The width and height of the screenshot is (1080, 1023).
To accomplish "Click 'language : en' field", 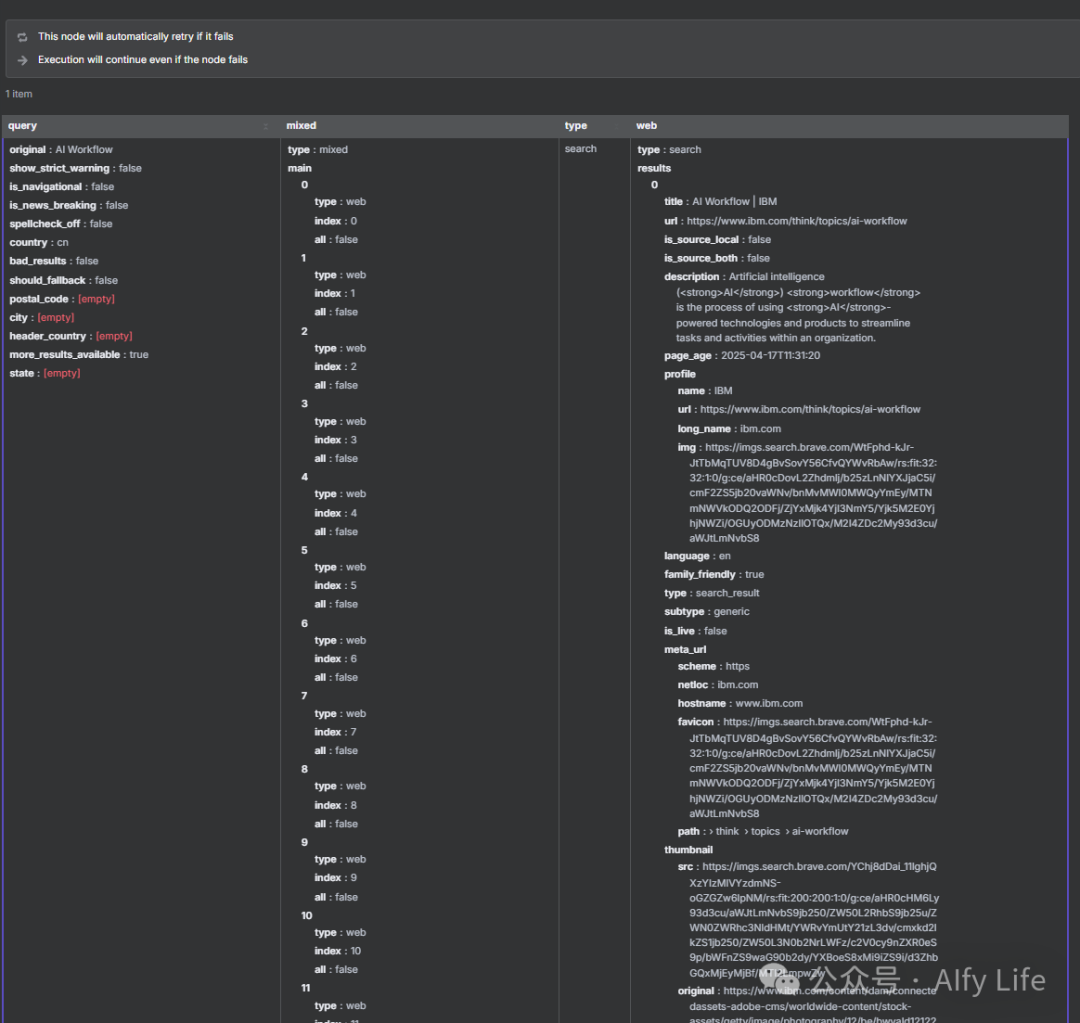I will (x=697, y=556).
